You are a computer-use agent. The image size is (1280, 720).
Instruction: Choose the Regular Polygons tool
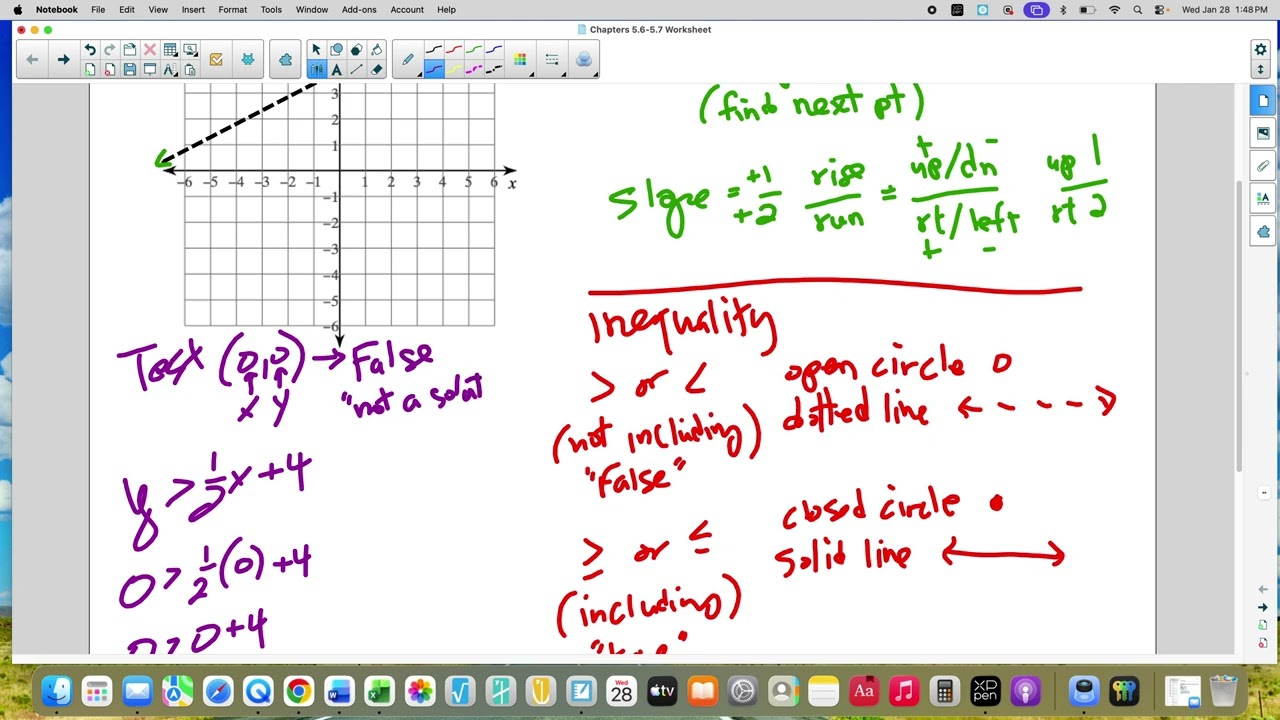click(x=356, y=49)
